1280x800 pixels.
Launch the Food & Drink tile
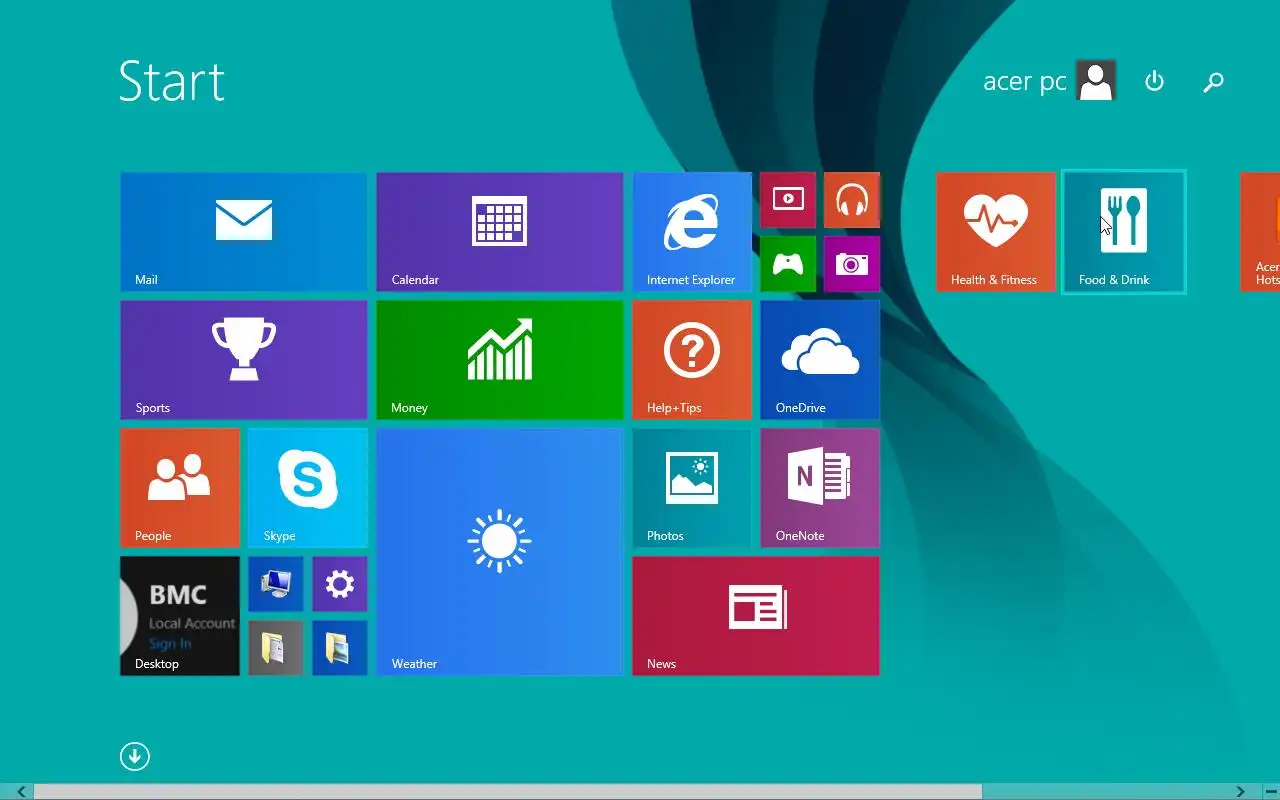point(1124,232)
